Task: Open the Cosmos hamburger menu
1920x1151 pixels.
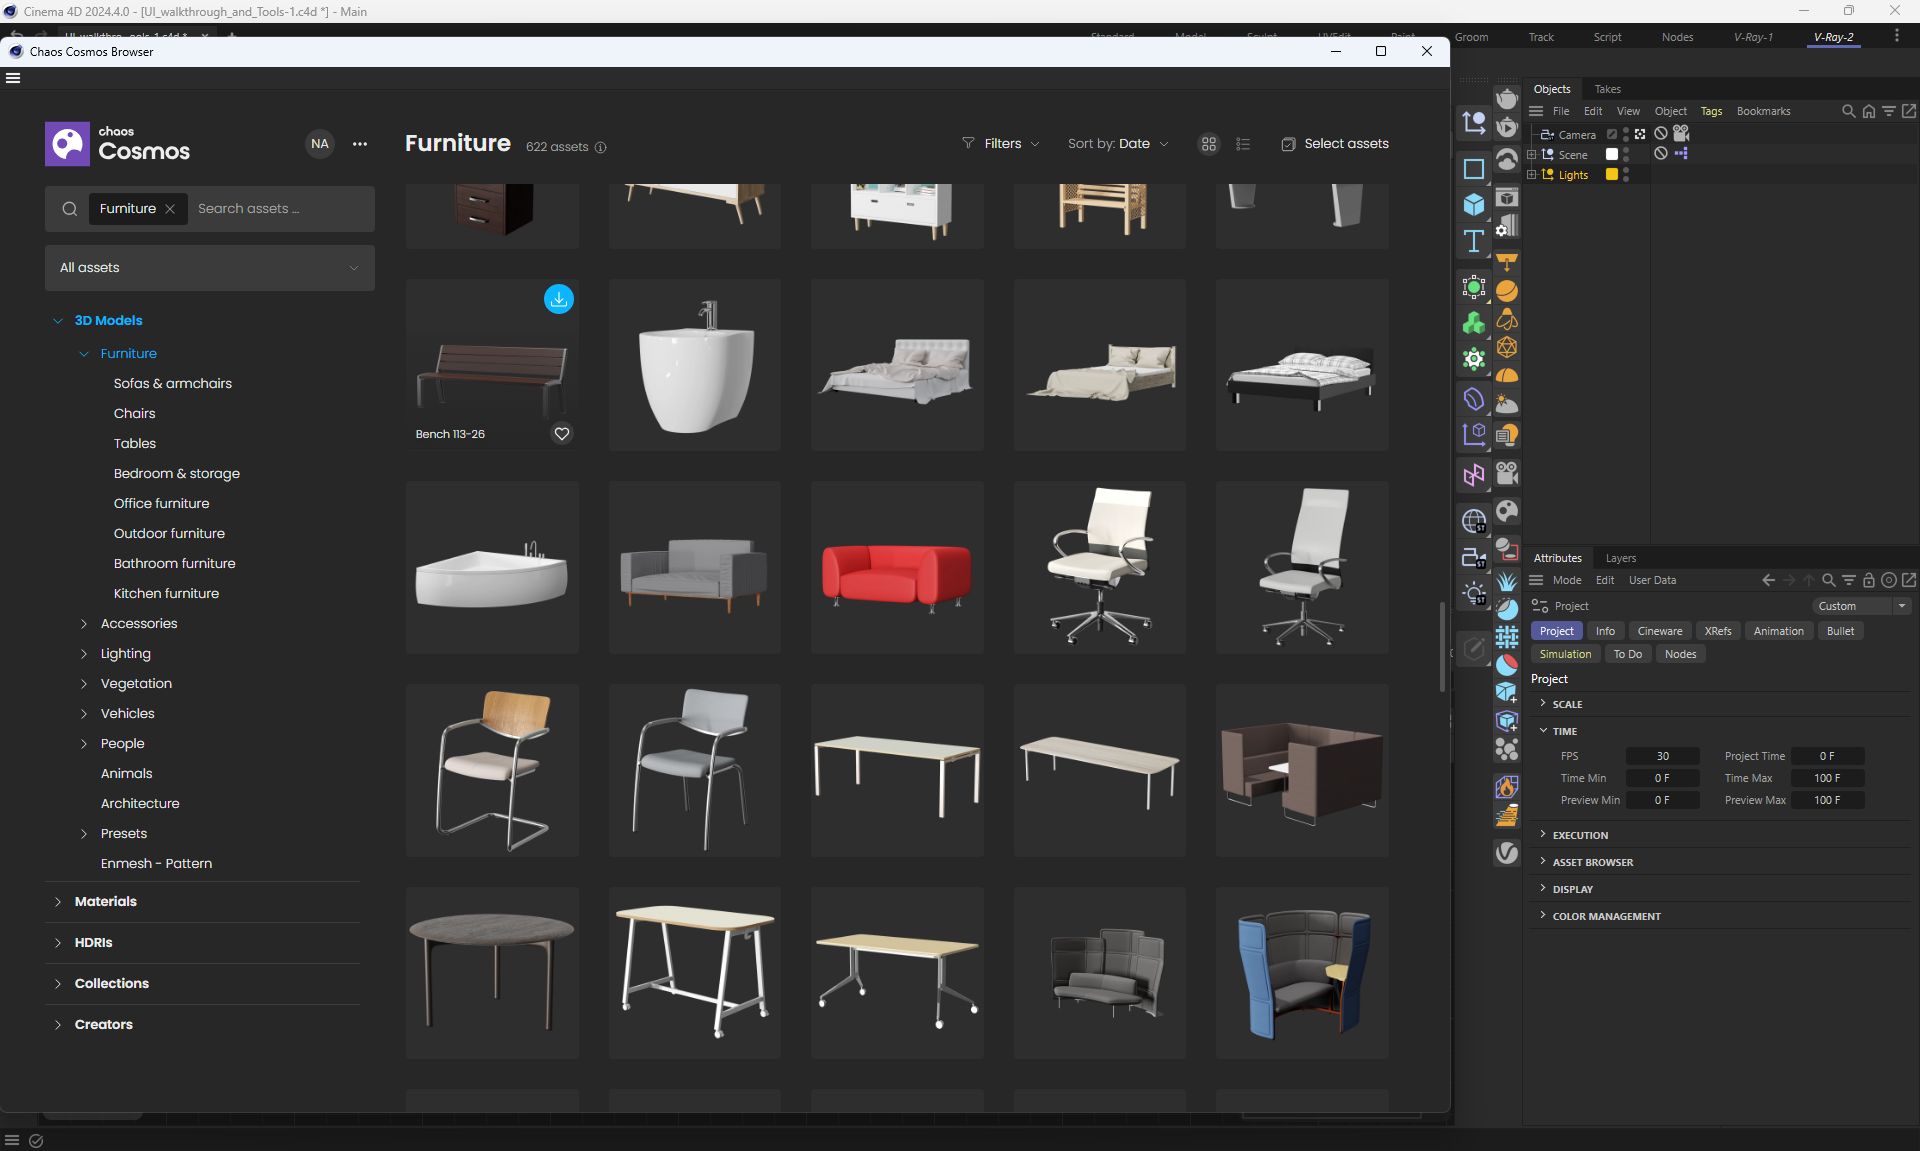Action: click(13, 78)
